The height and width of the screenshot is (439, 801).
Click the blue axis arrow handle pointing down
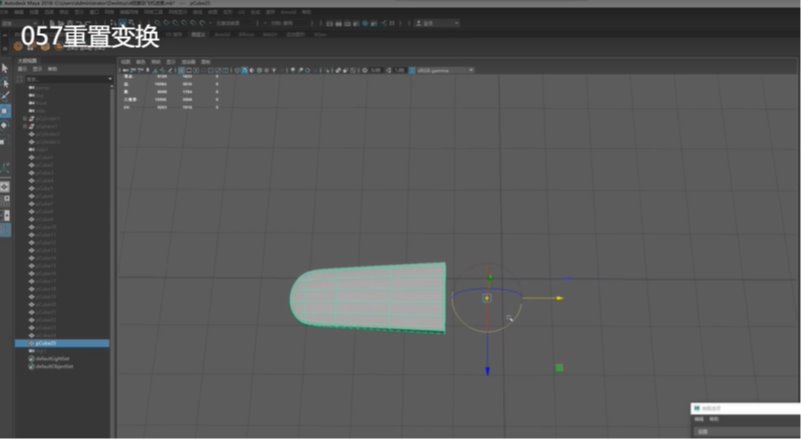[x=487, y=371]
